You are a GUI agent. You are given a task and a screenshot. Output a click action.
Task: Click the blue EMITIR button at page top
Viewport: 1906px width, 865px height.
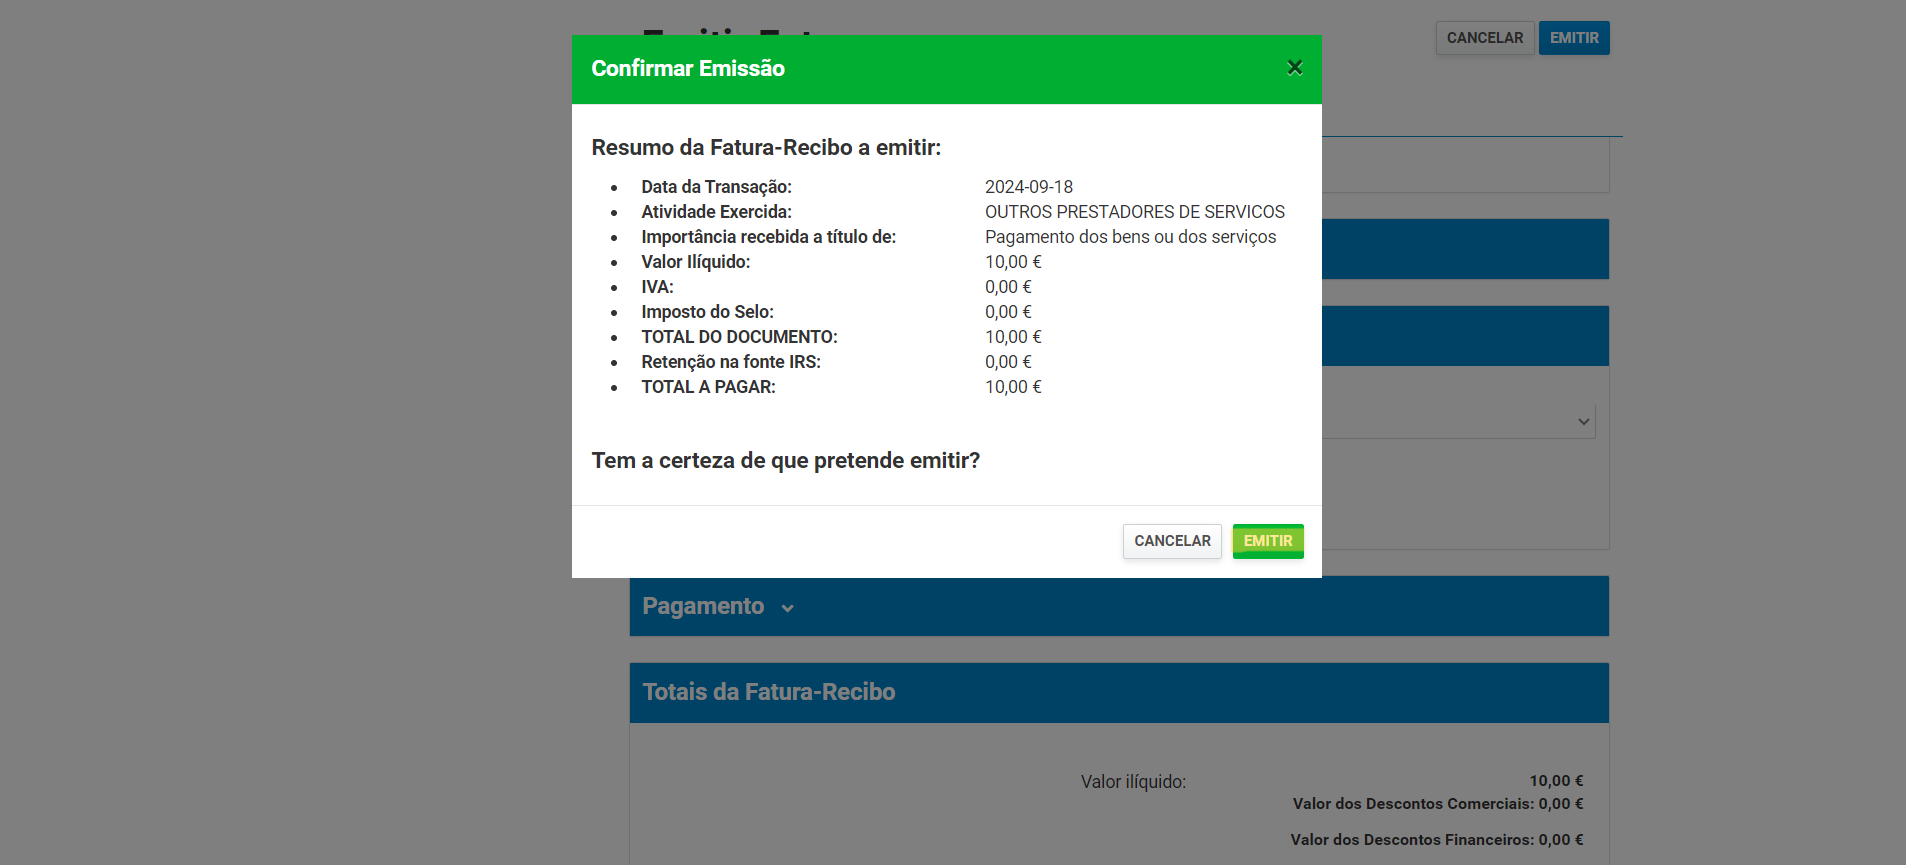[1573, 38]
